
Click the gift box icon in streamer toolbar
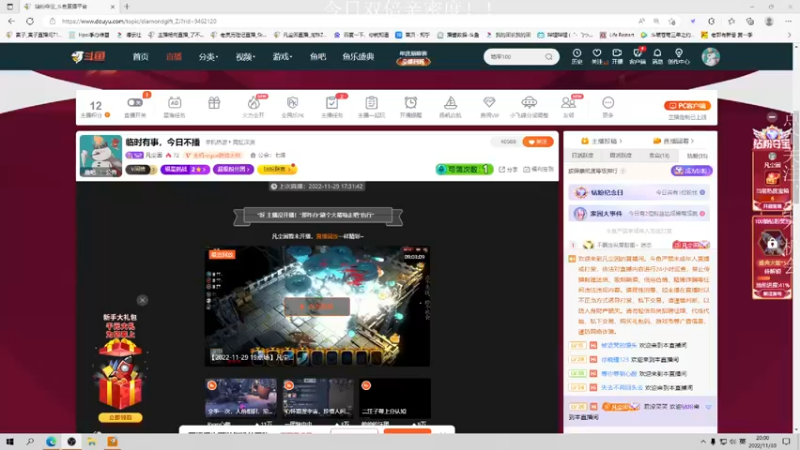coord(214,104)
